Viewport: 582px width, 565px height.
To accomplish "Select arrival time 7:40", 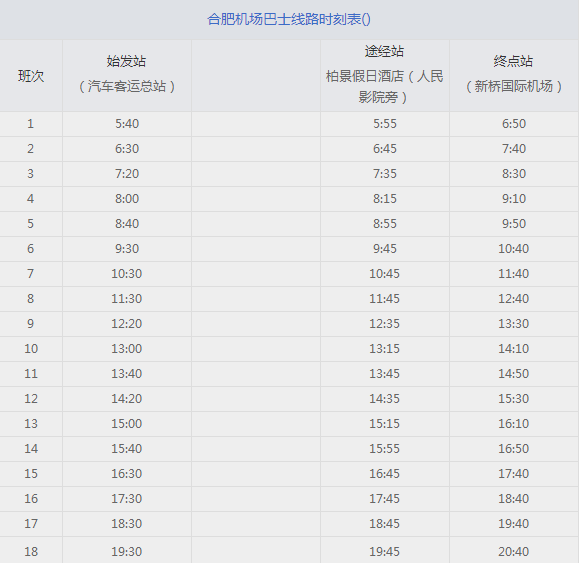I will [514, 149].
